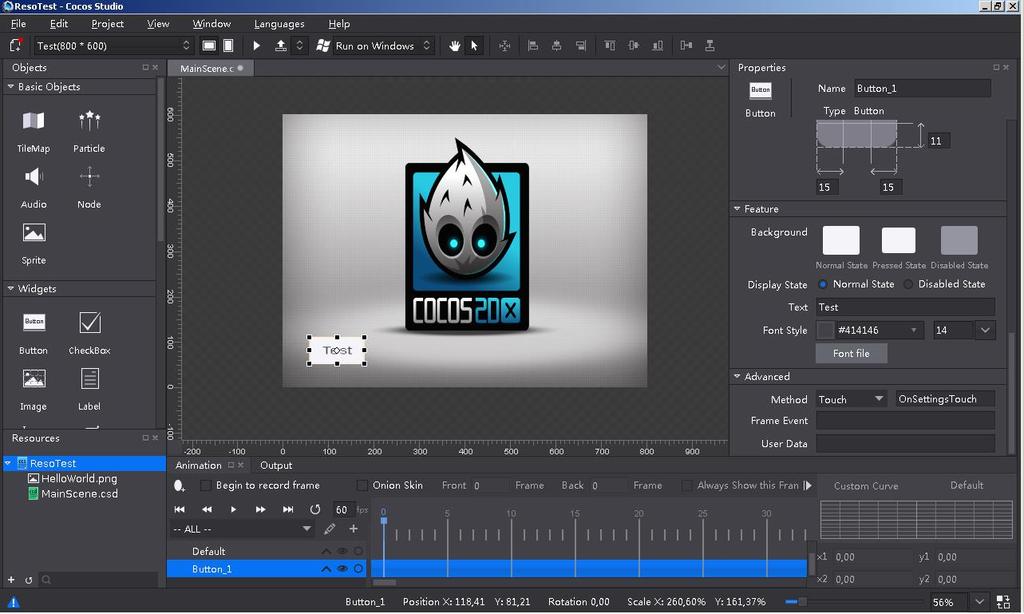Select the Sprite object icon
This screenshot has height=614, width=1024.
coord(34,233)
